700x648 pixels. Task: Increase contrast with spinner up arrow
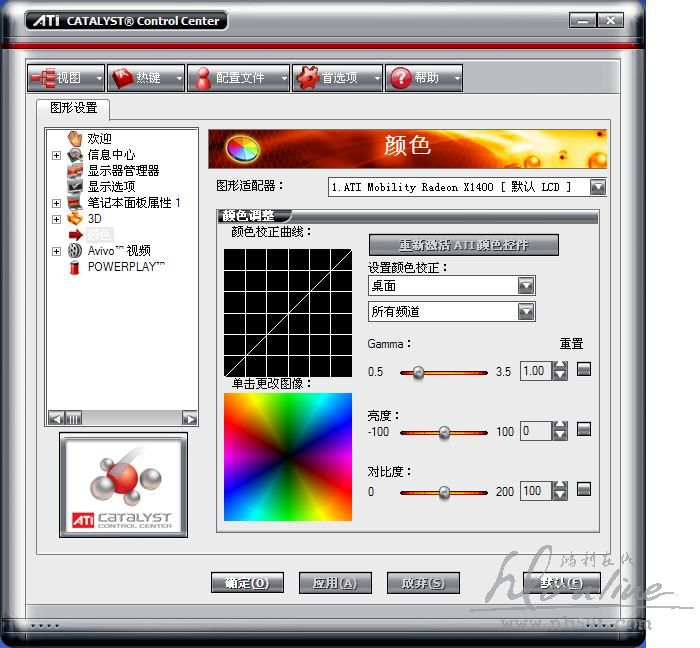(560, 486)
